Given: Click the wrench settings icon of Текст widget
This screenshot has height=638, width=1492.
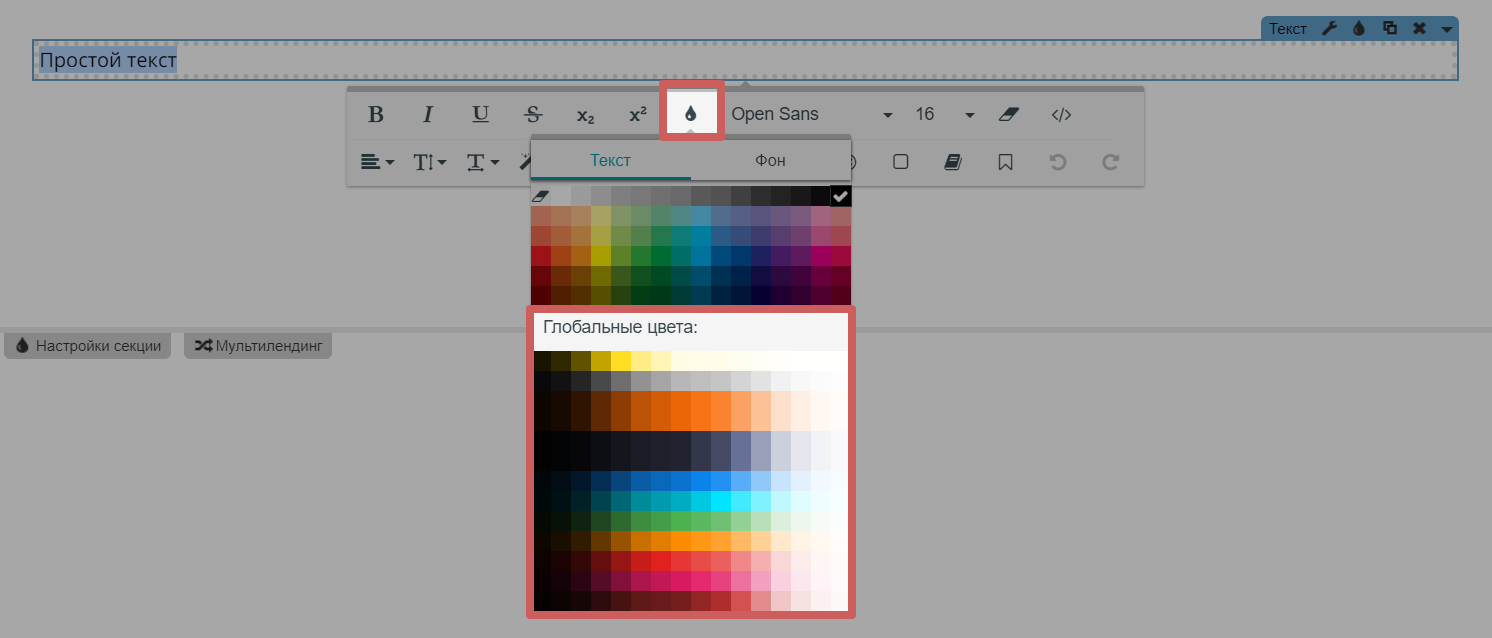Looking at the screenshot, I should pos(1329,29).
